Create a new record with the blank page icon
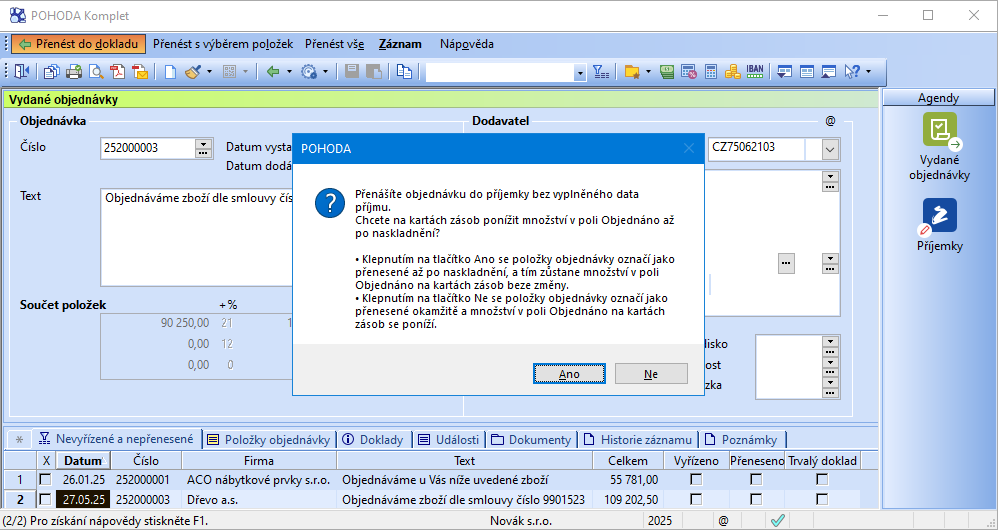Screen dimensions: 1000x531 170,71
